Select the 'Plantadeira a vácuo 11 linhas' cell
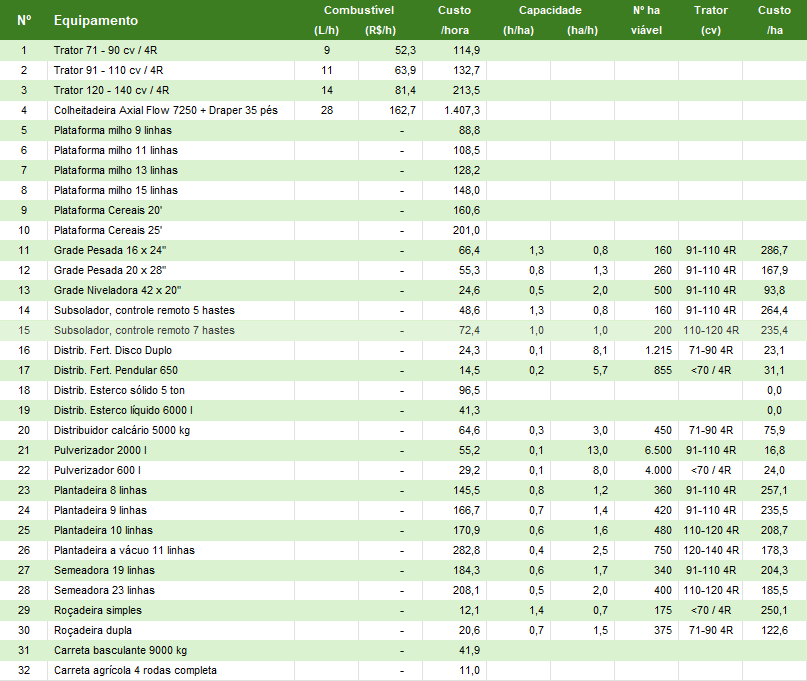The width and height of the screenshot is (807, 681). pos(124,550)
